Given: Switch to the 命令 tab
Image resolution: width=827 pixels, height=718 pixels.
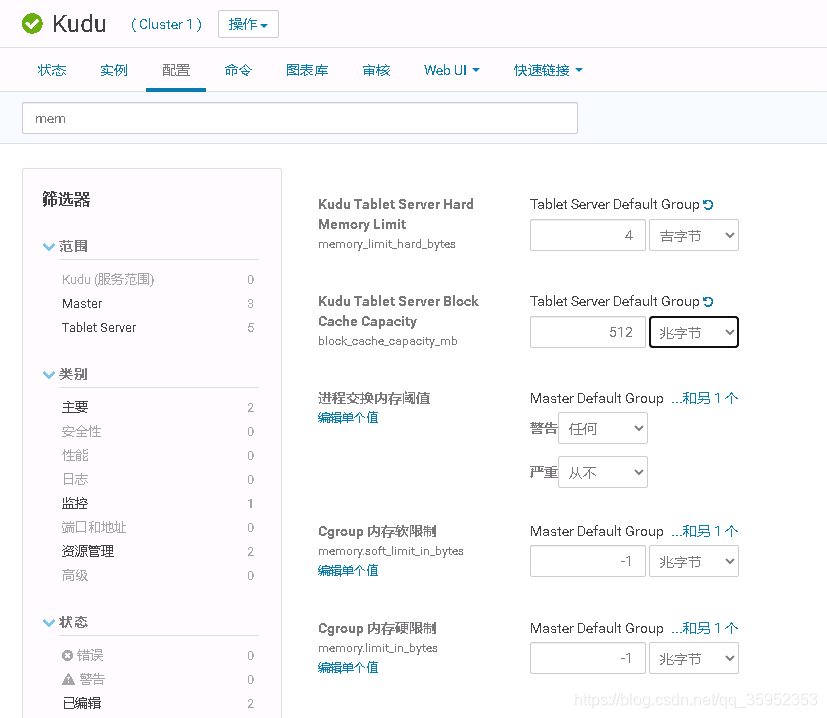Looking at the screenshot, I should pyautogui.click(x=238, y=70).
